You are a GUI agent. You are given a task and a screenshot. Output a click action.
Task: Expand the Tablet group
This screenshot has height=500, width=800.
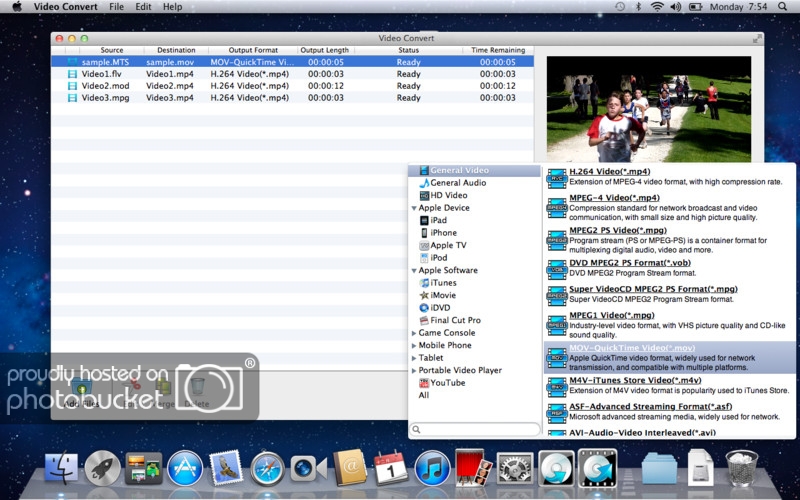[414, 358]
